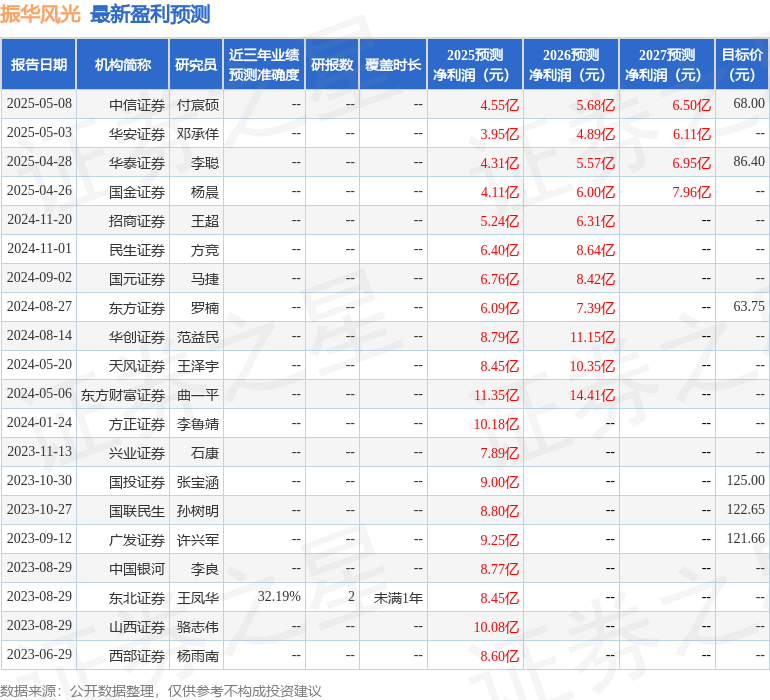Click researcher 马捷
This screenshot has width=770, height=700.
[x=205, y=279]
